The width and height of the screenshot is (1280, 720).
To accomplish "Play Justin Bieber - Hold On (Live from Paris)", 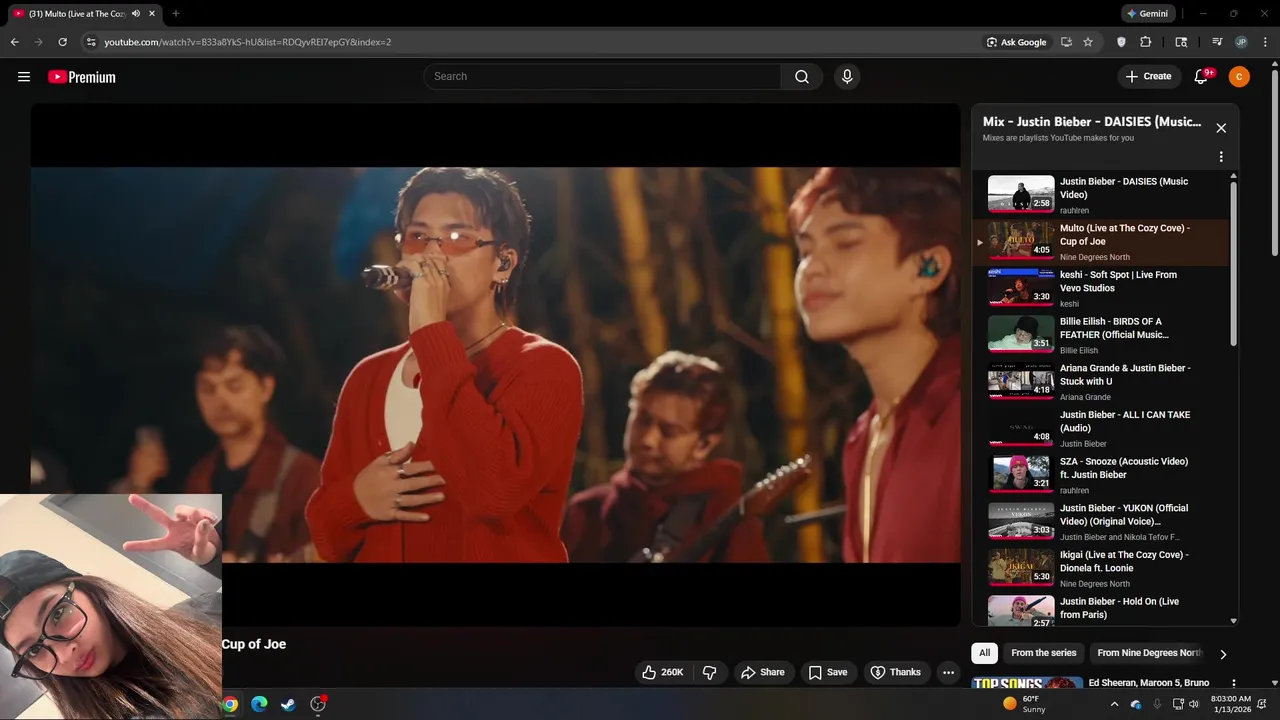I will (x=1100, y=609).
